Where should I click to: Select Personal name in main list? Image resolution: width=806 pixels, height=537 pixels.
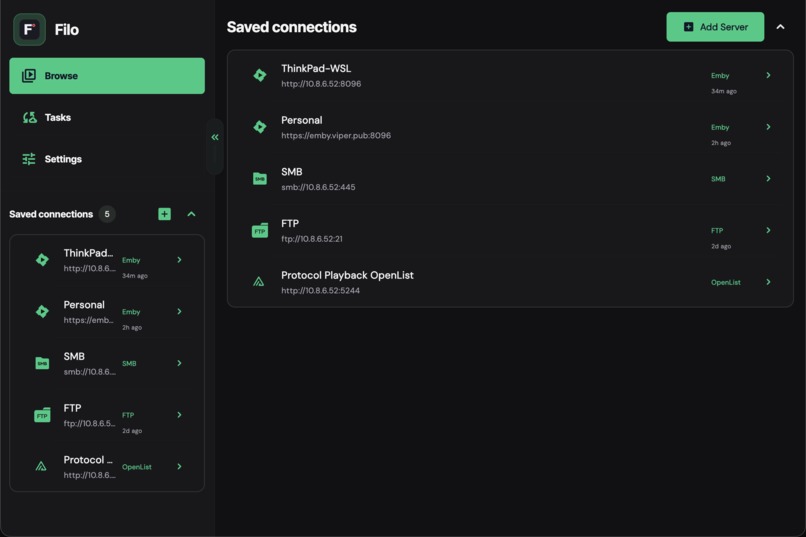(302, 120)
